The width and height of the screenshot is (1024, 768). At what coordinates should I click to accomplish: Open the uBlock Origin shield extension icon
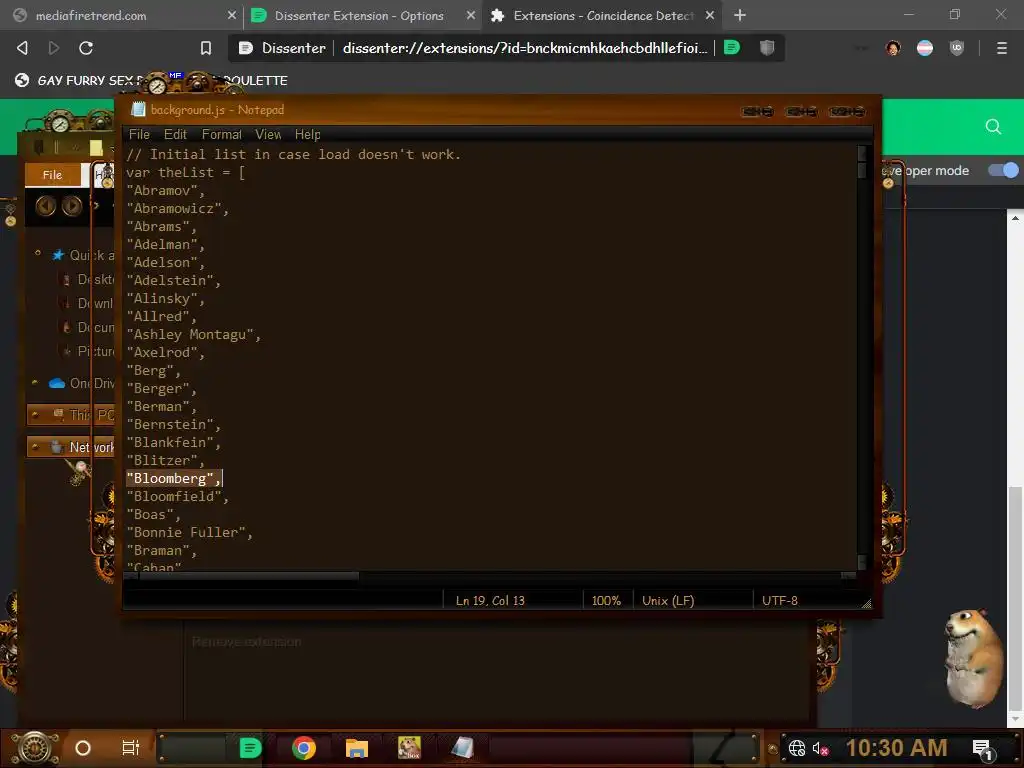pos(957,48)
